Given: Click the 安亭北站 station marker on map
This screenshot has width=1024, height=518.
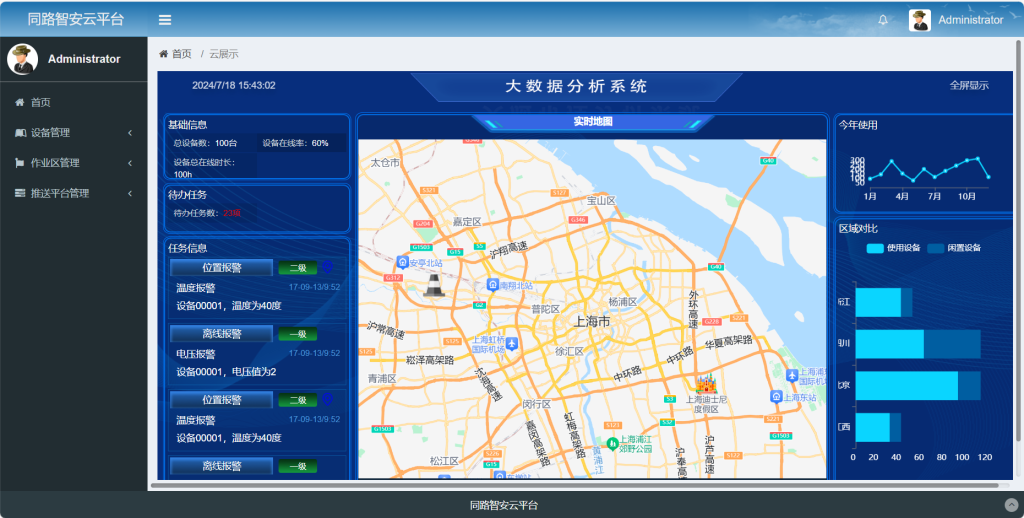Looking at the screenshot, I should pos(403,262).
